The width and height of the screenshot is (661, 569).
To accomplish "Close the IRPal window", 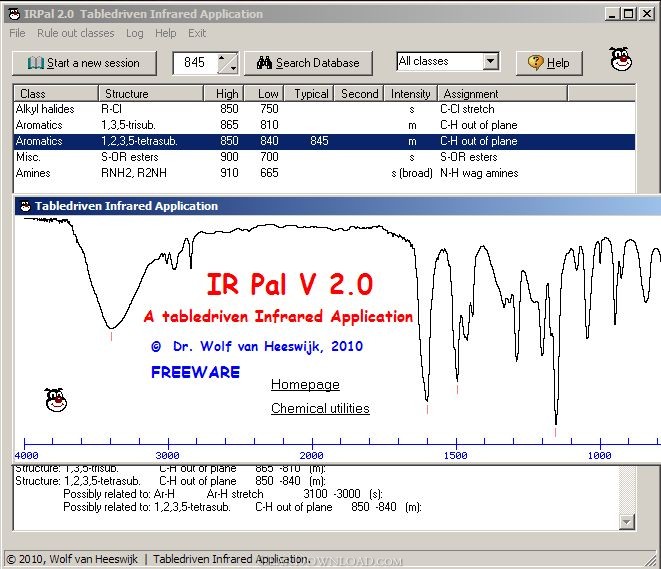I will [647, 13].
